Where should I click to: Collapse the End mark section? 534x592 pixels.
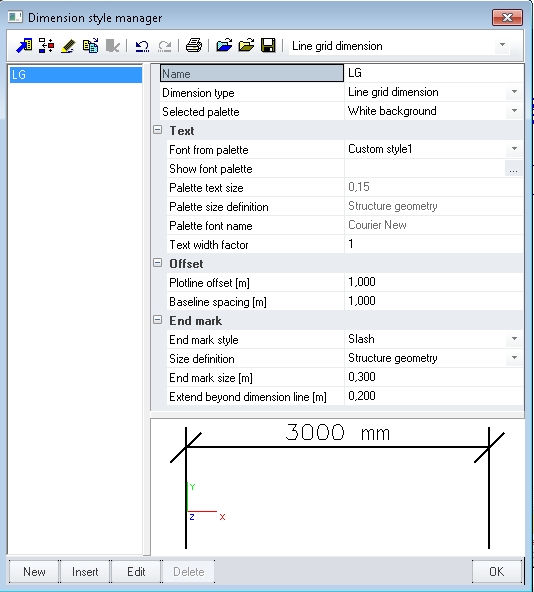(x=157, y=320)
